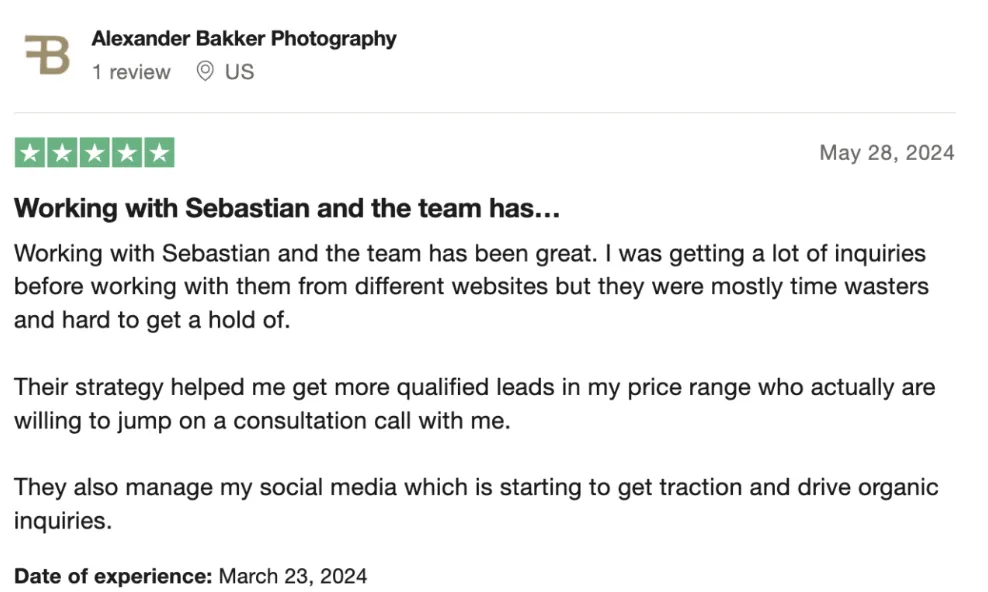988x592 pixels.
Task: Select the second green rating star
Action: [62, 152]
